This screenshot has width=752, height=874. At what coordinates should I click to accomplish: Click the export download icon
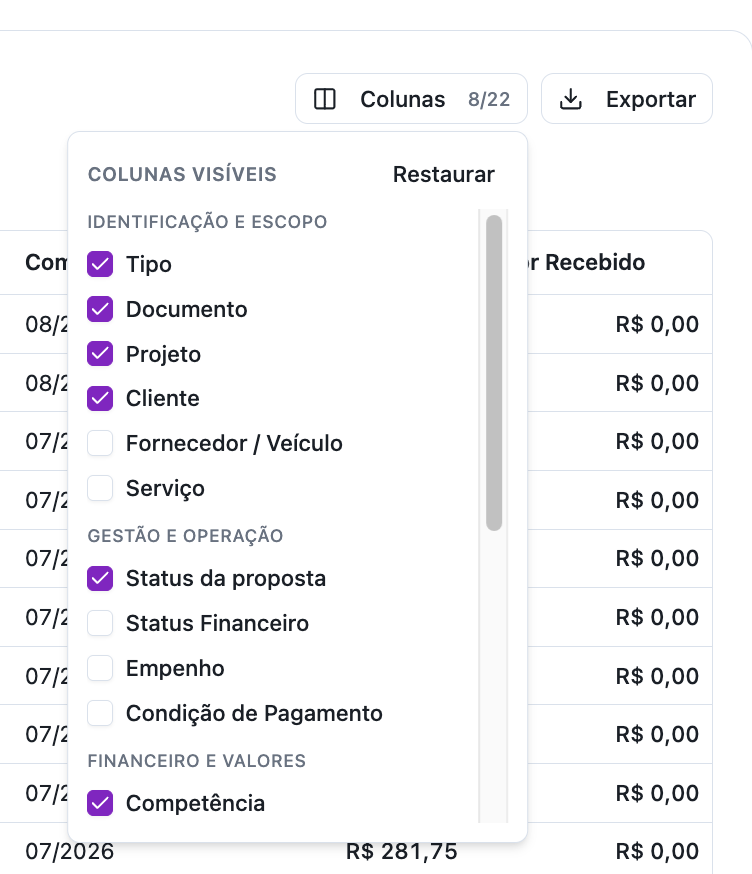[570, 99]
